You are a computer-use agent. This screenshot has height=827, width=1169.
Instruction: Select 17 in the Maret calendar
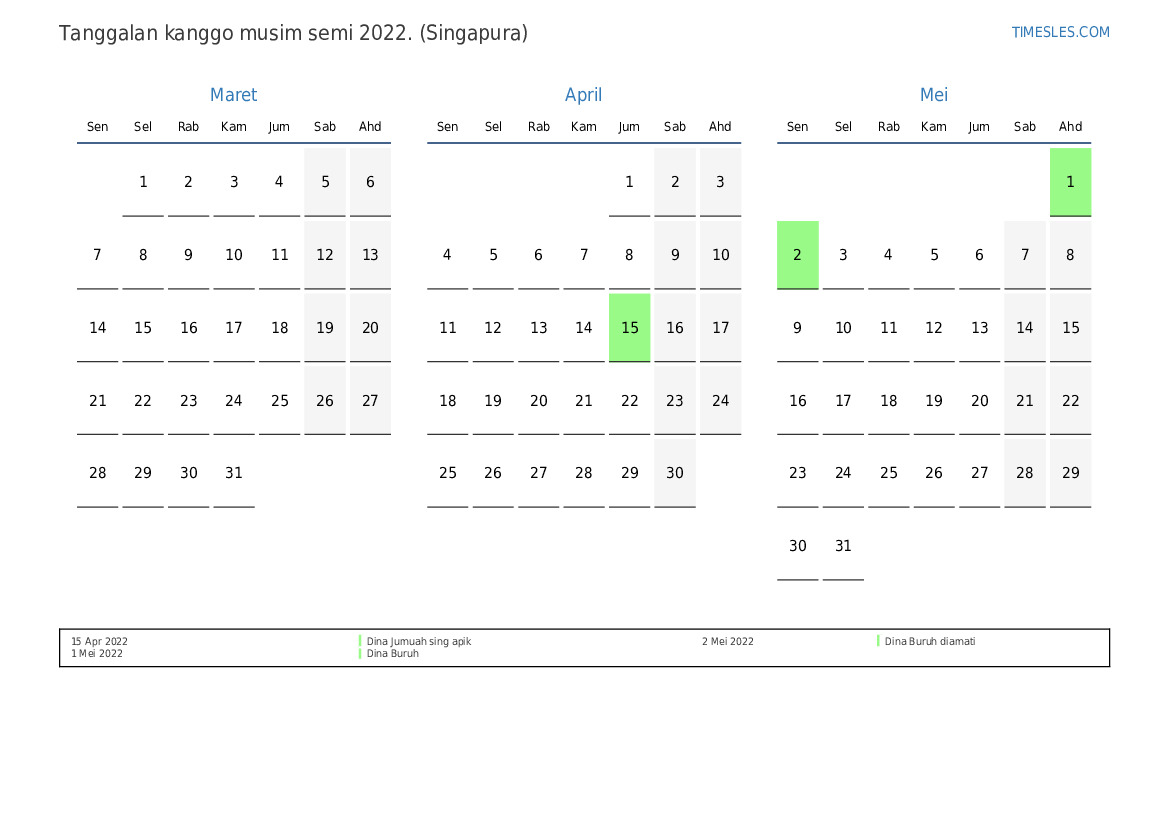234,328
